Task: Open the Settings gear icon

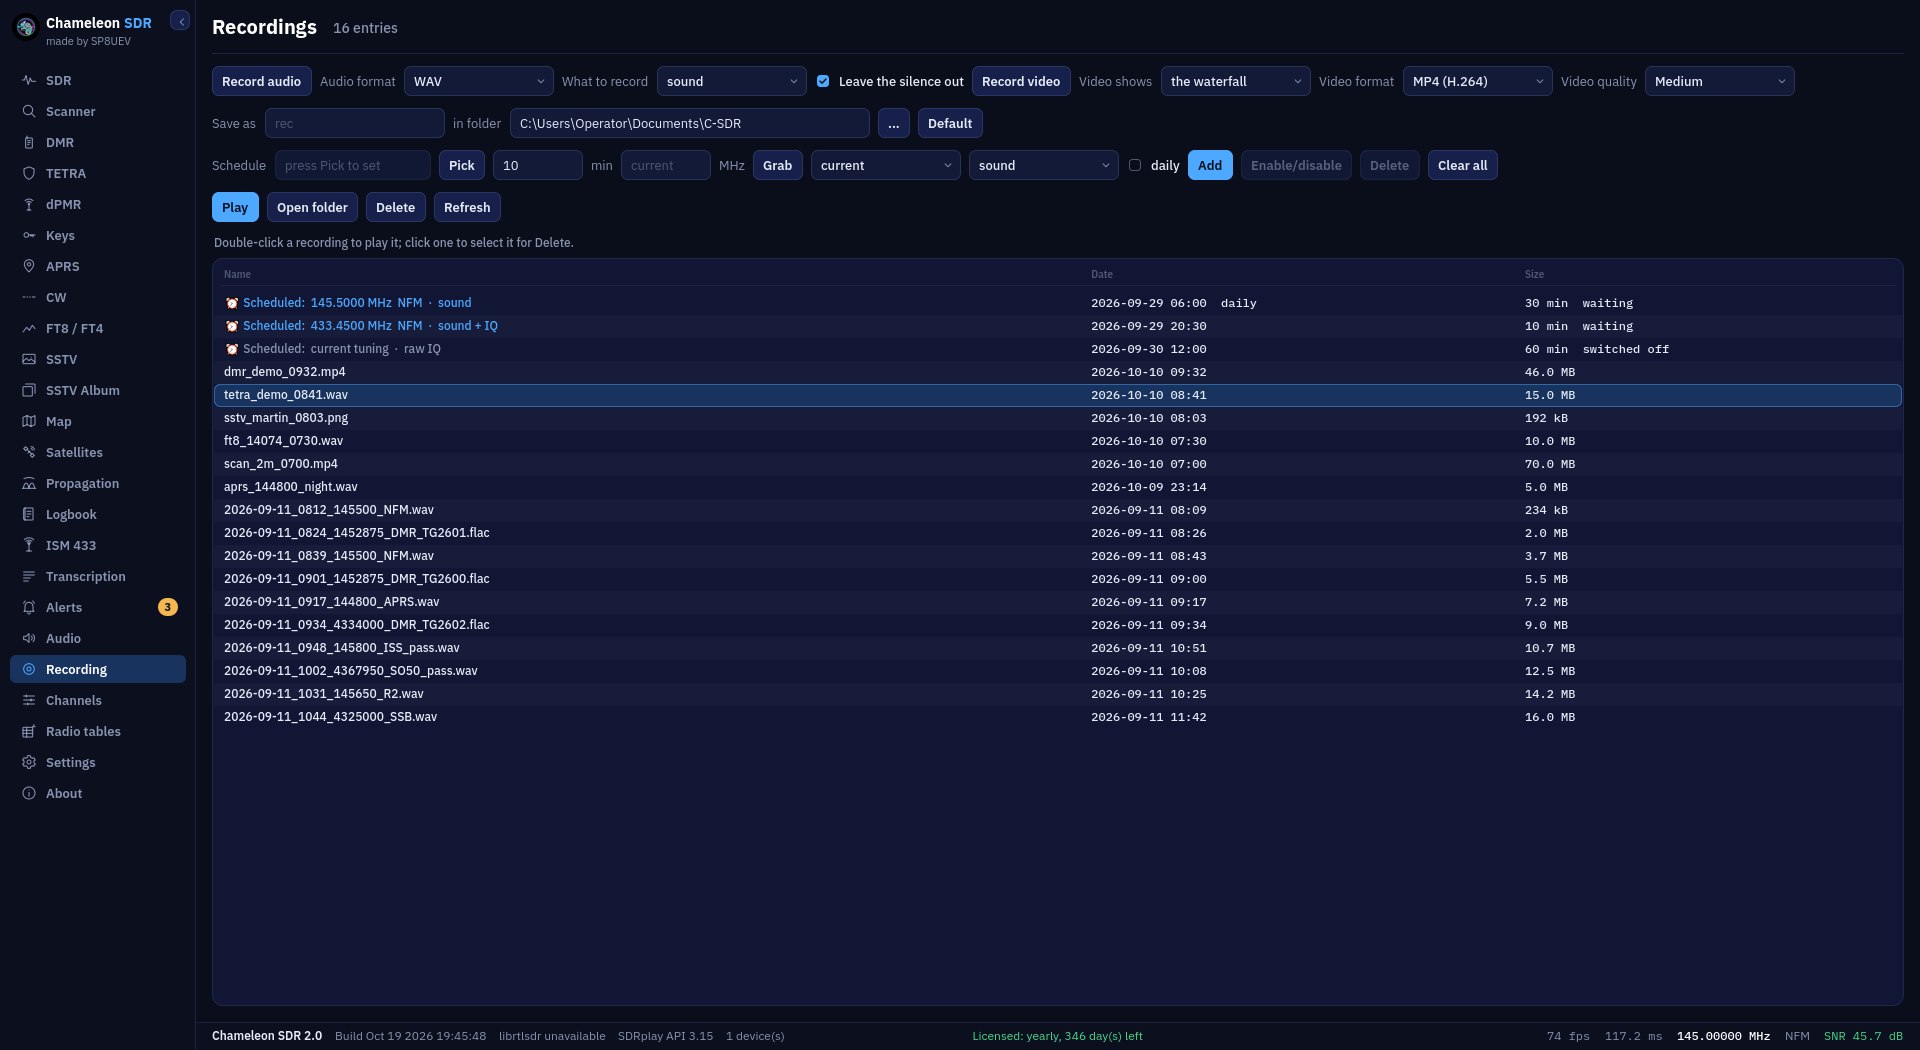Action: (x=29, y=763)
